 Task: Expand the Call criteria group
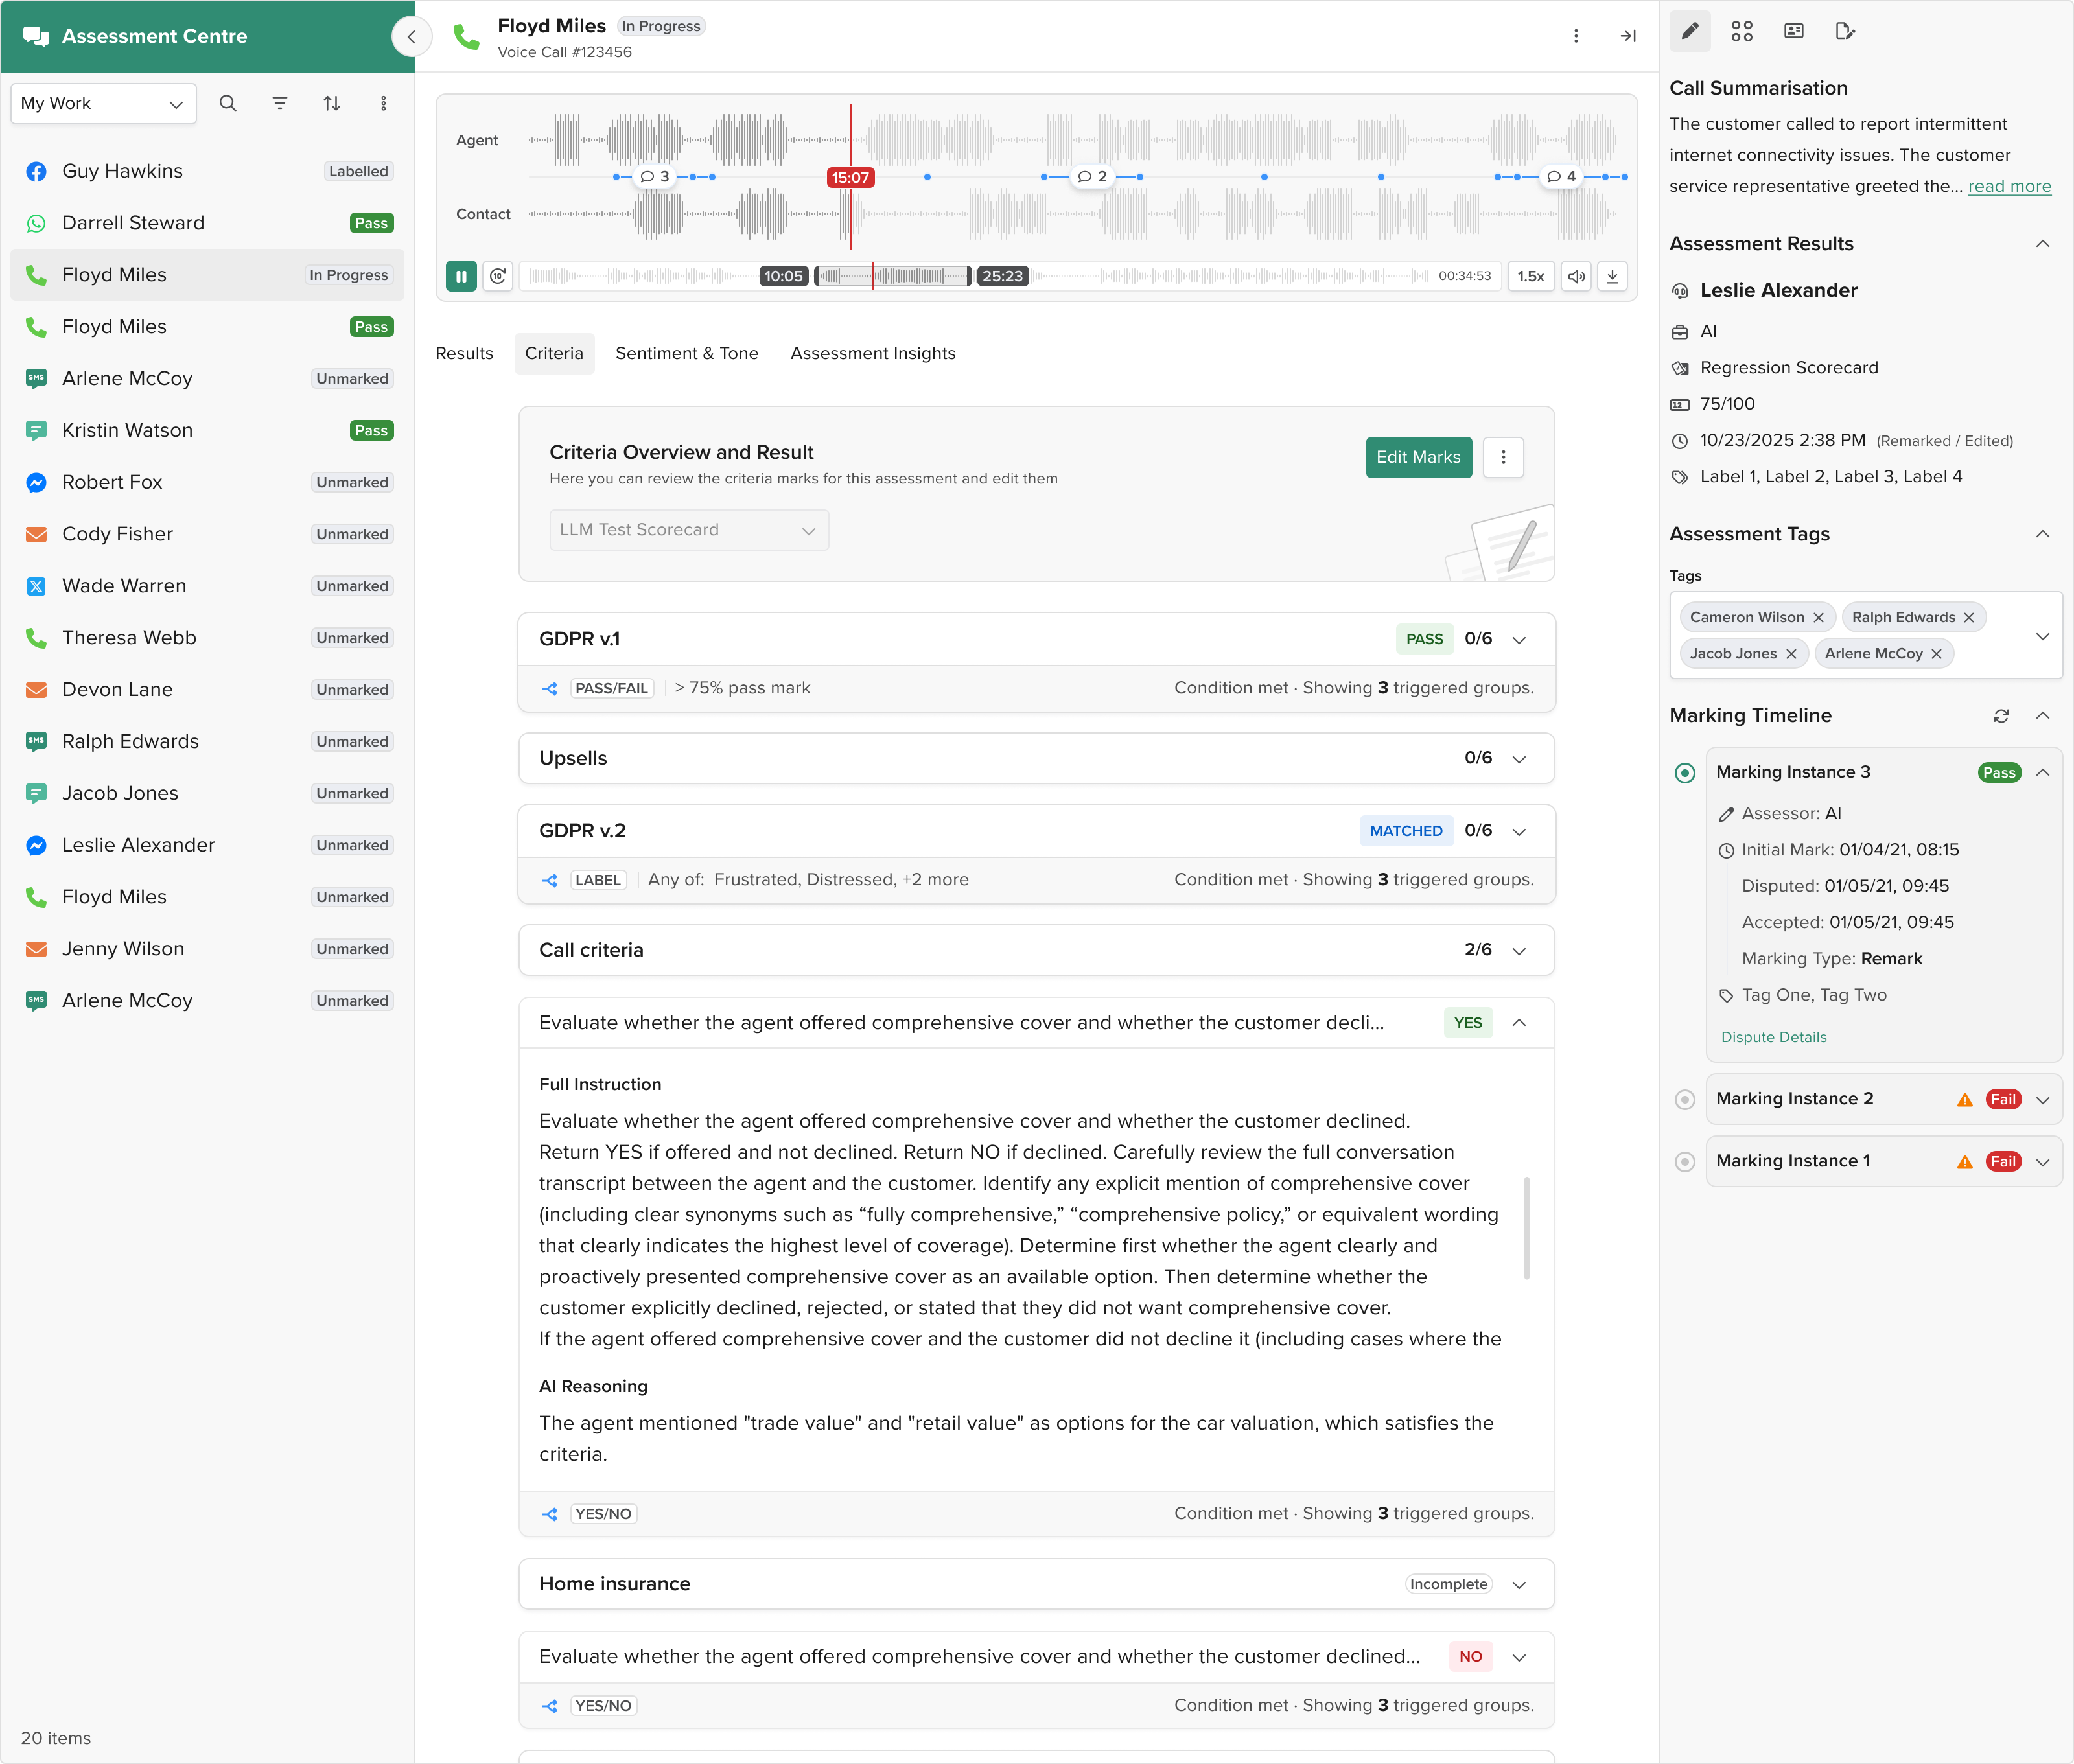click(x=1519, y=951)
